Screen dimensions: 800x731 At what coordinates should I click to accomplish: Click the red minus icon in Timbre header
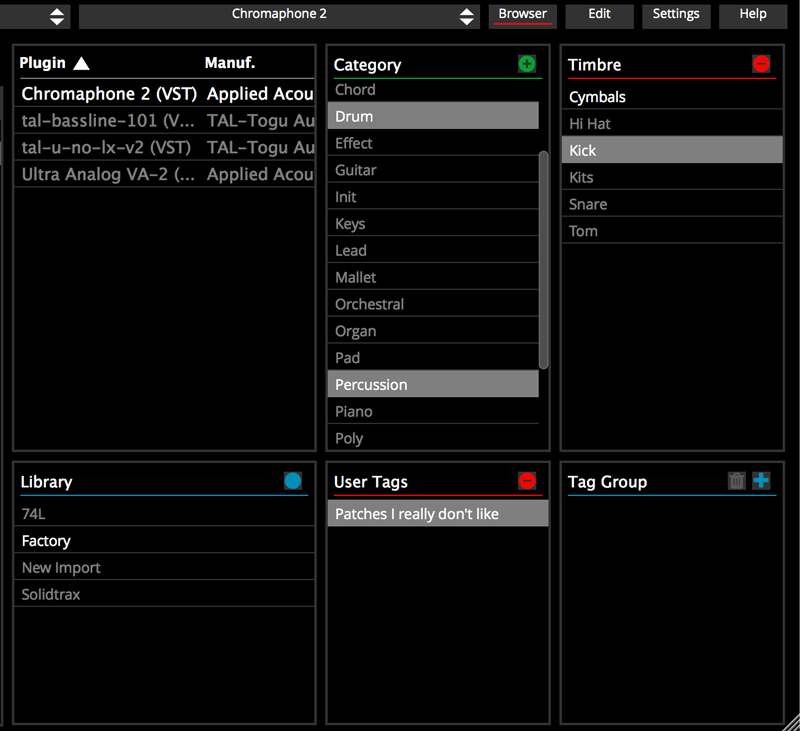tap(761, 64)
